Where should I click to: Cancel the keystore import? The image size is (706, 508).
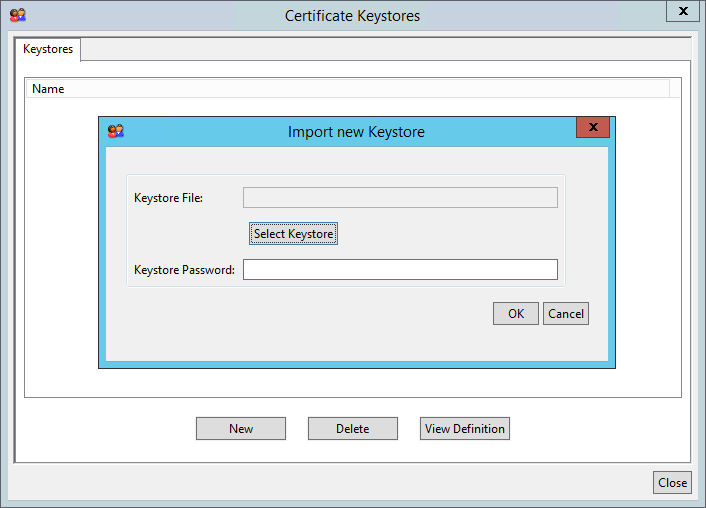tap(565, 314)
